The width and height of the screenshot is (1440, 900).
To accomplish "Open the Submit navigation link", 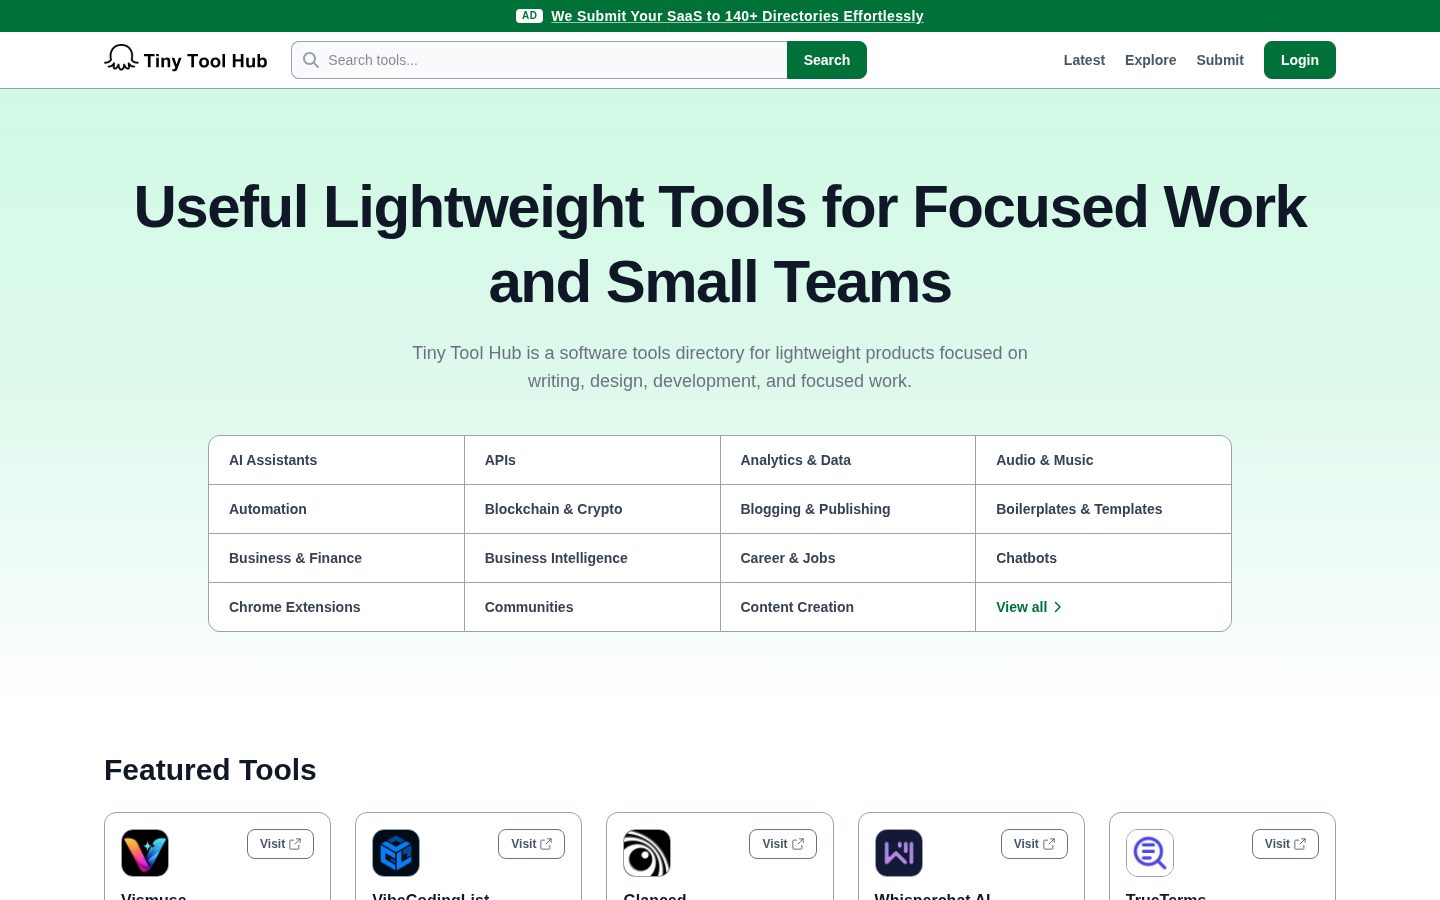I will pos(1220,60).
